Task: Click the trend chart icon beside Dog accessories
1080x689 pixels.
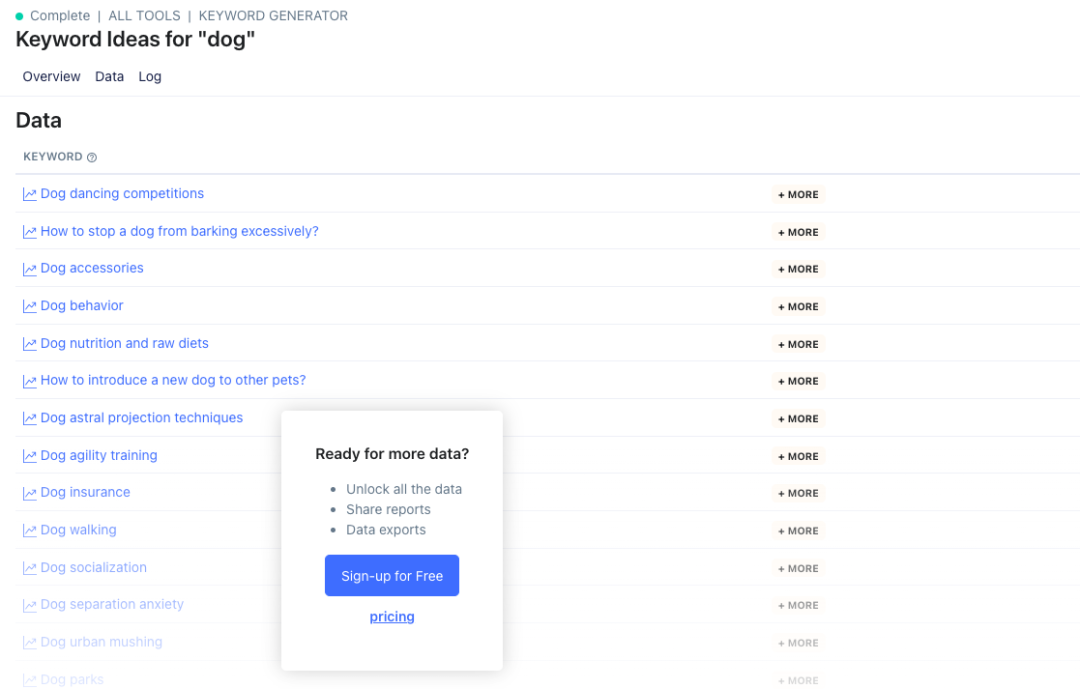Action: point(30,269)
